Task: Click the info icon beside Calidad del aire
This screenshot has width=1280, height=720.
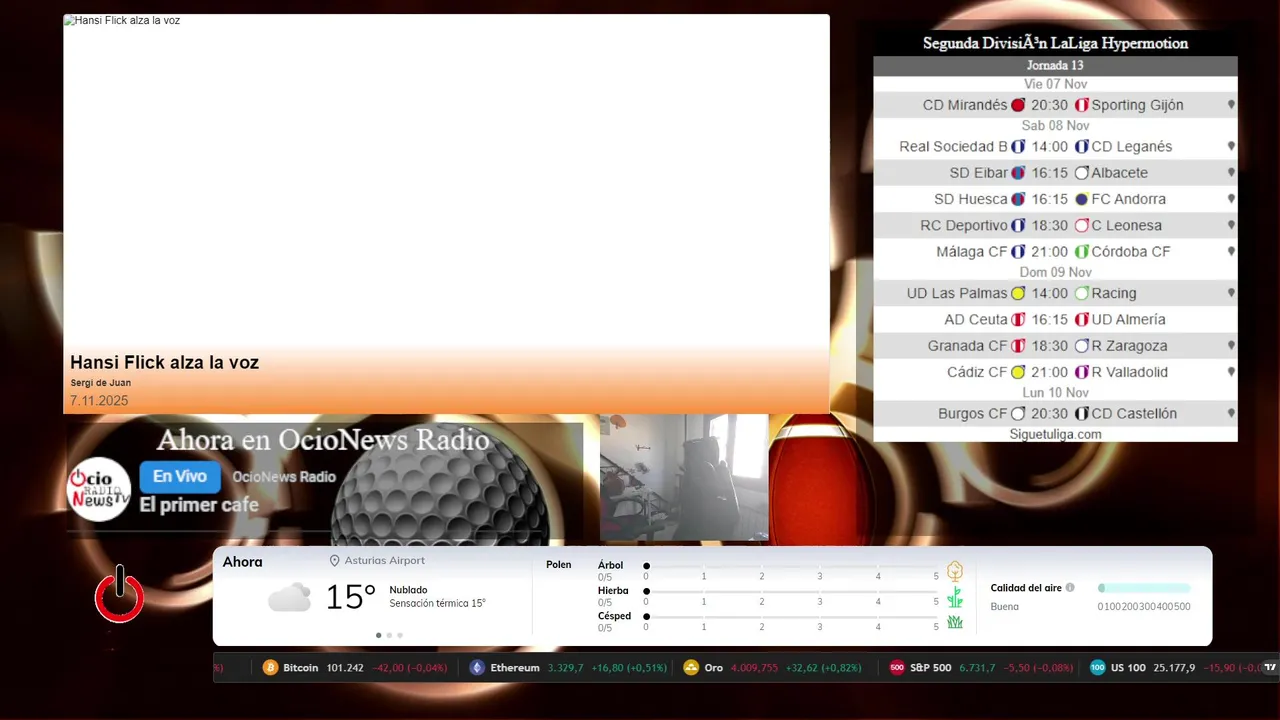Action: pyautogui.click(x=1070, y=588)
